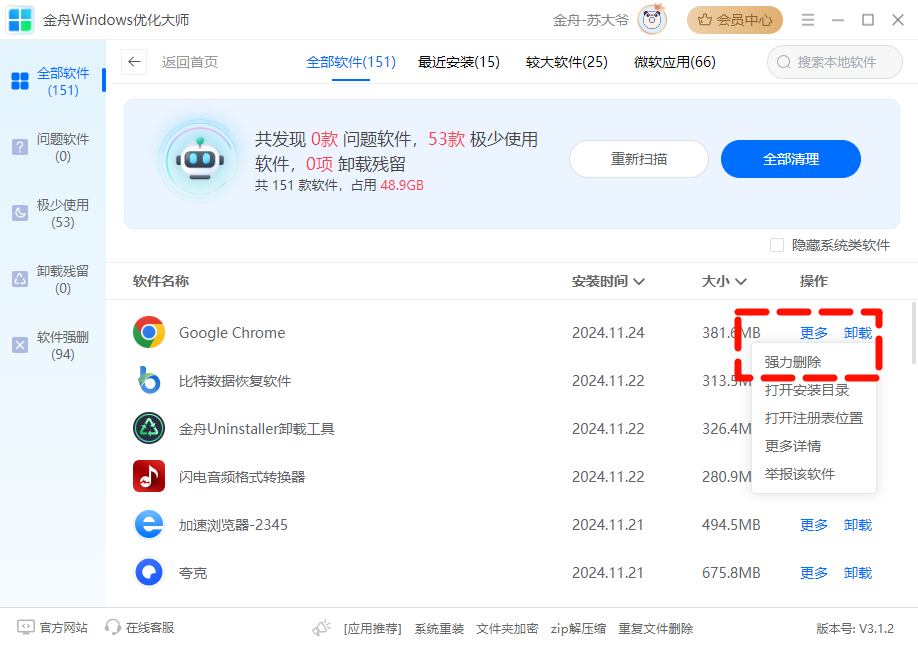Select the 软件强删 cross icon
Viewport: 918px width, 647px height.
point(20,345)
